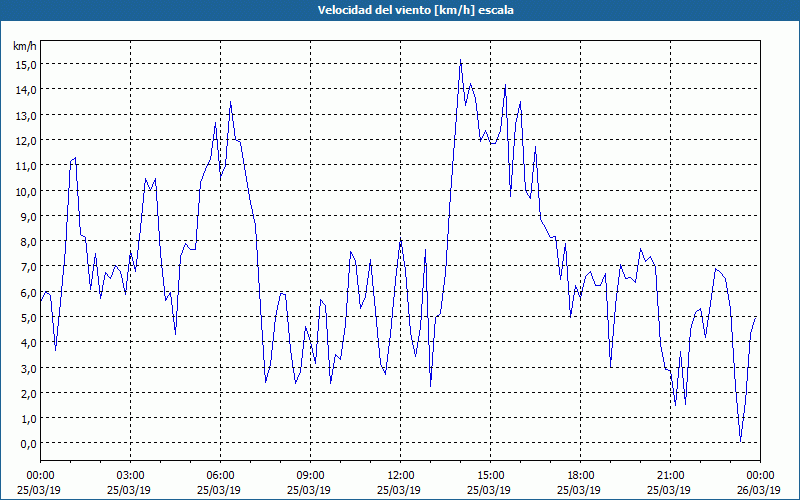Select the '14,0' y-axis label
Viewport: 800px width, 500px height.
[28, 90]
